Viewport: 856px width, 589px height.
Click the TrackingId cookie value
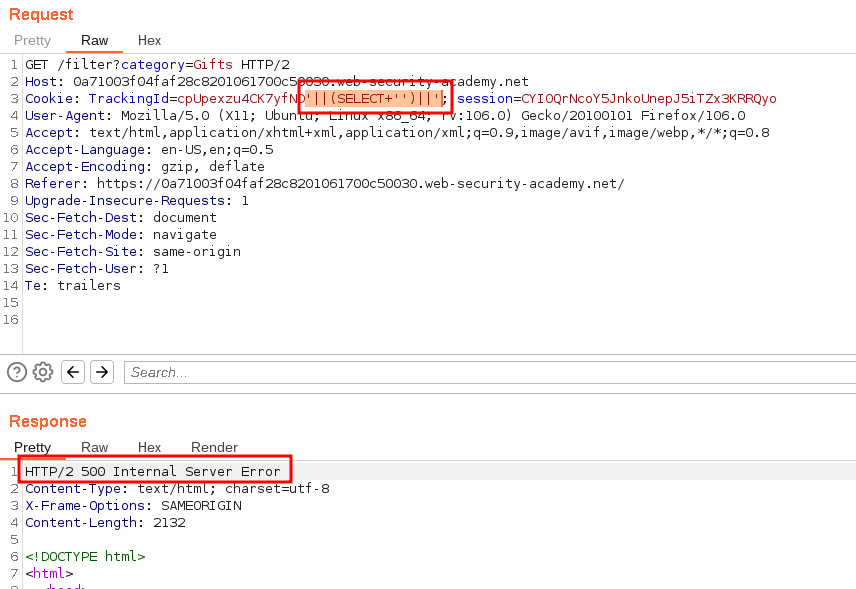(309, 98)
